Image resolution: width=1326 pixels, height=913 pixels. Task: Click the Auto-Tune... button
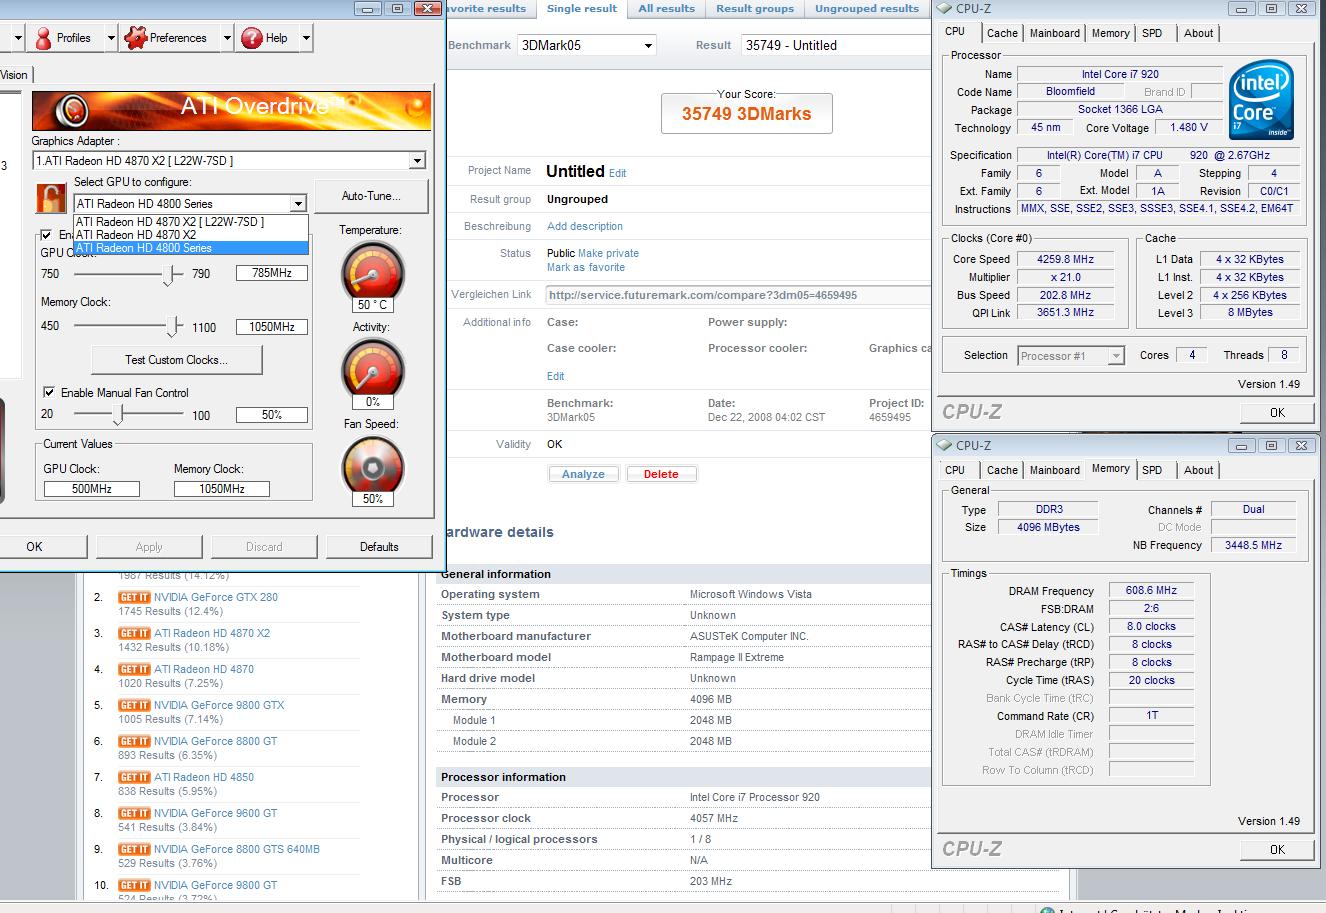click(x=371, y=196)
